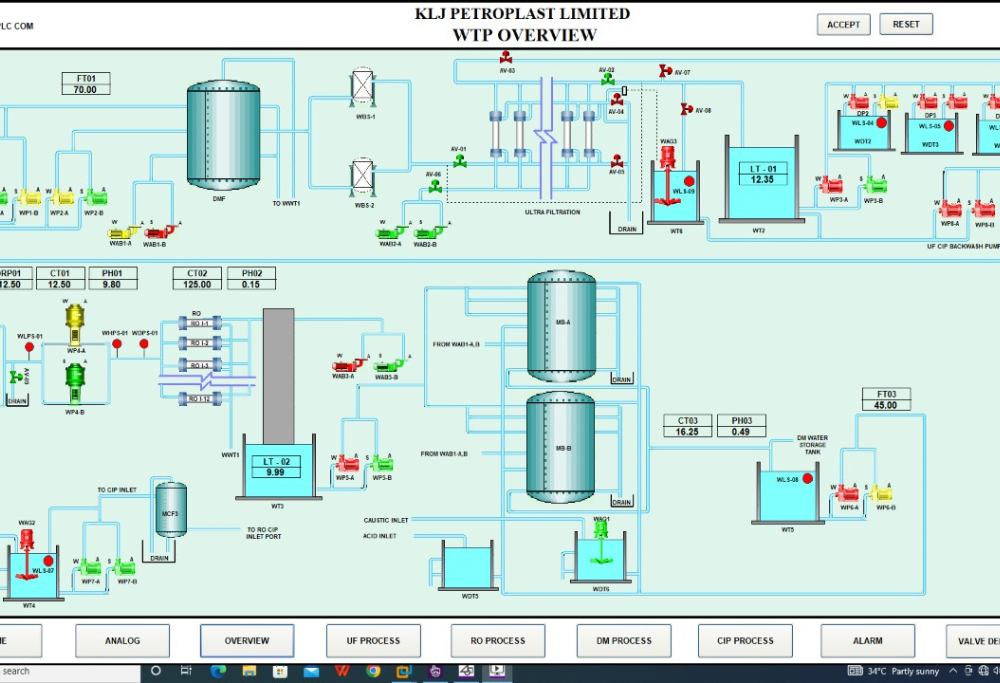Click the WAG3 agitator on tank WT6
This screenshot has width=1000, height=683.
pos(668,155)
